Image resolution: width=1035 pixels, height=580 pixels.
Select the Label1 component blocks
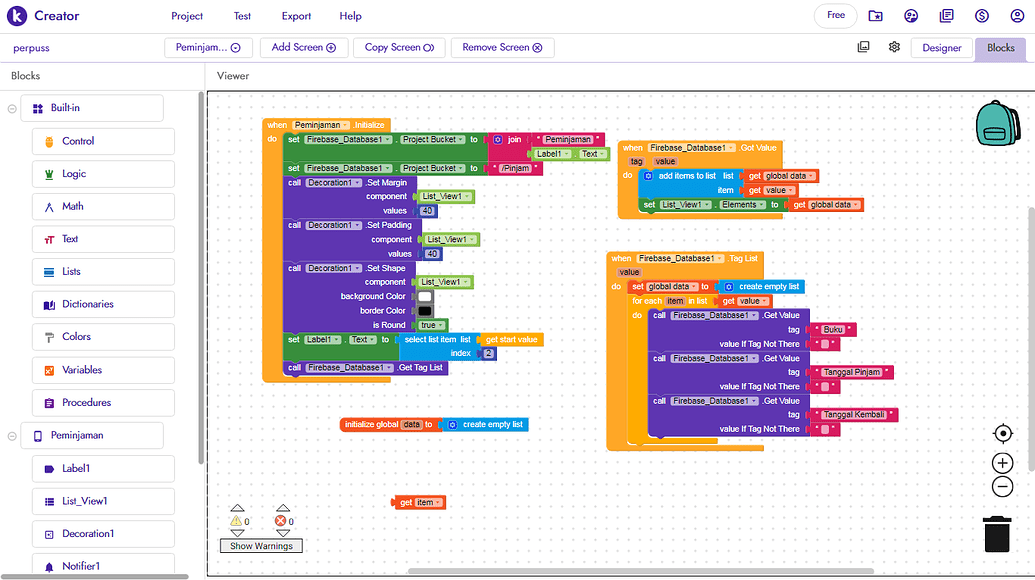pos(103,468)
